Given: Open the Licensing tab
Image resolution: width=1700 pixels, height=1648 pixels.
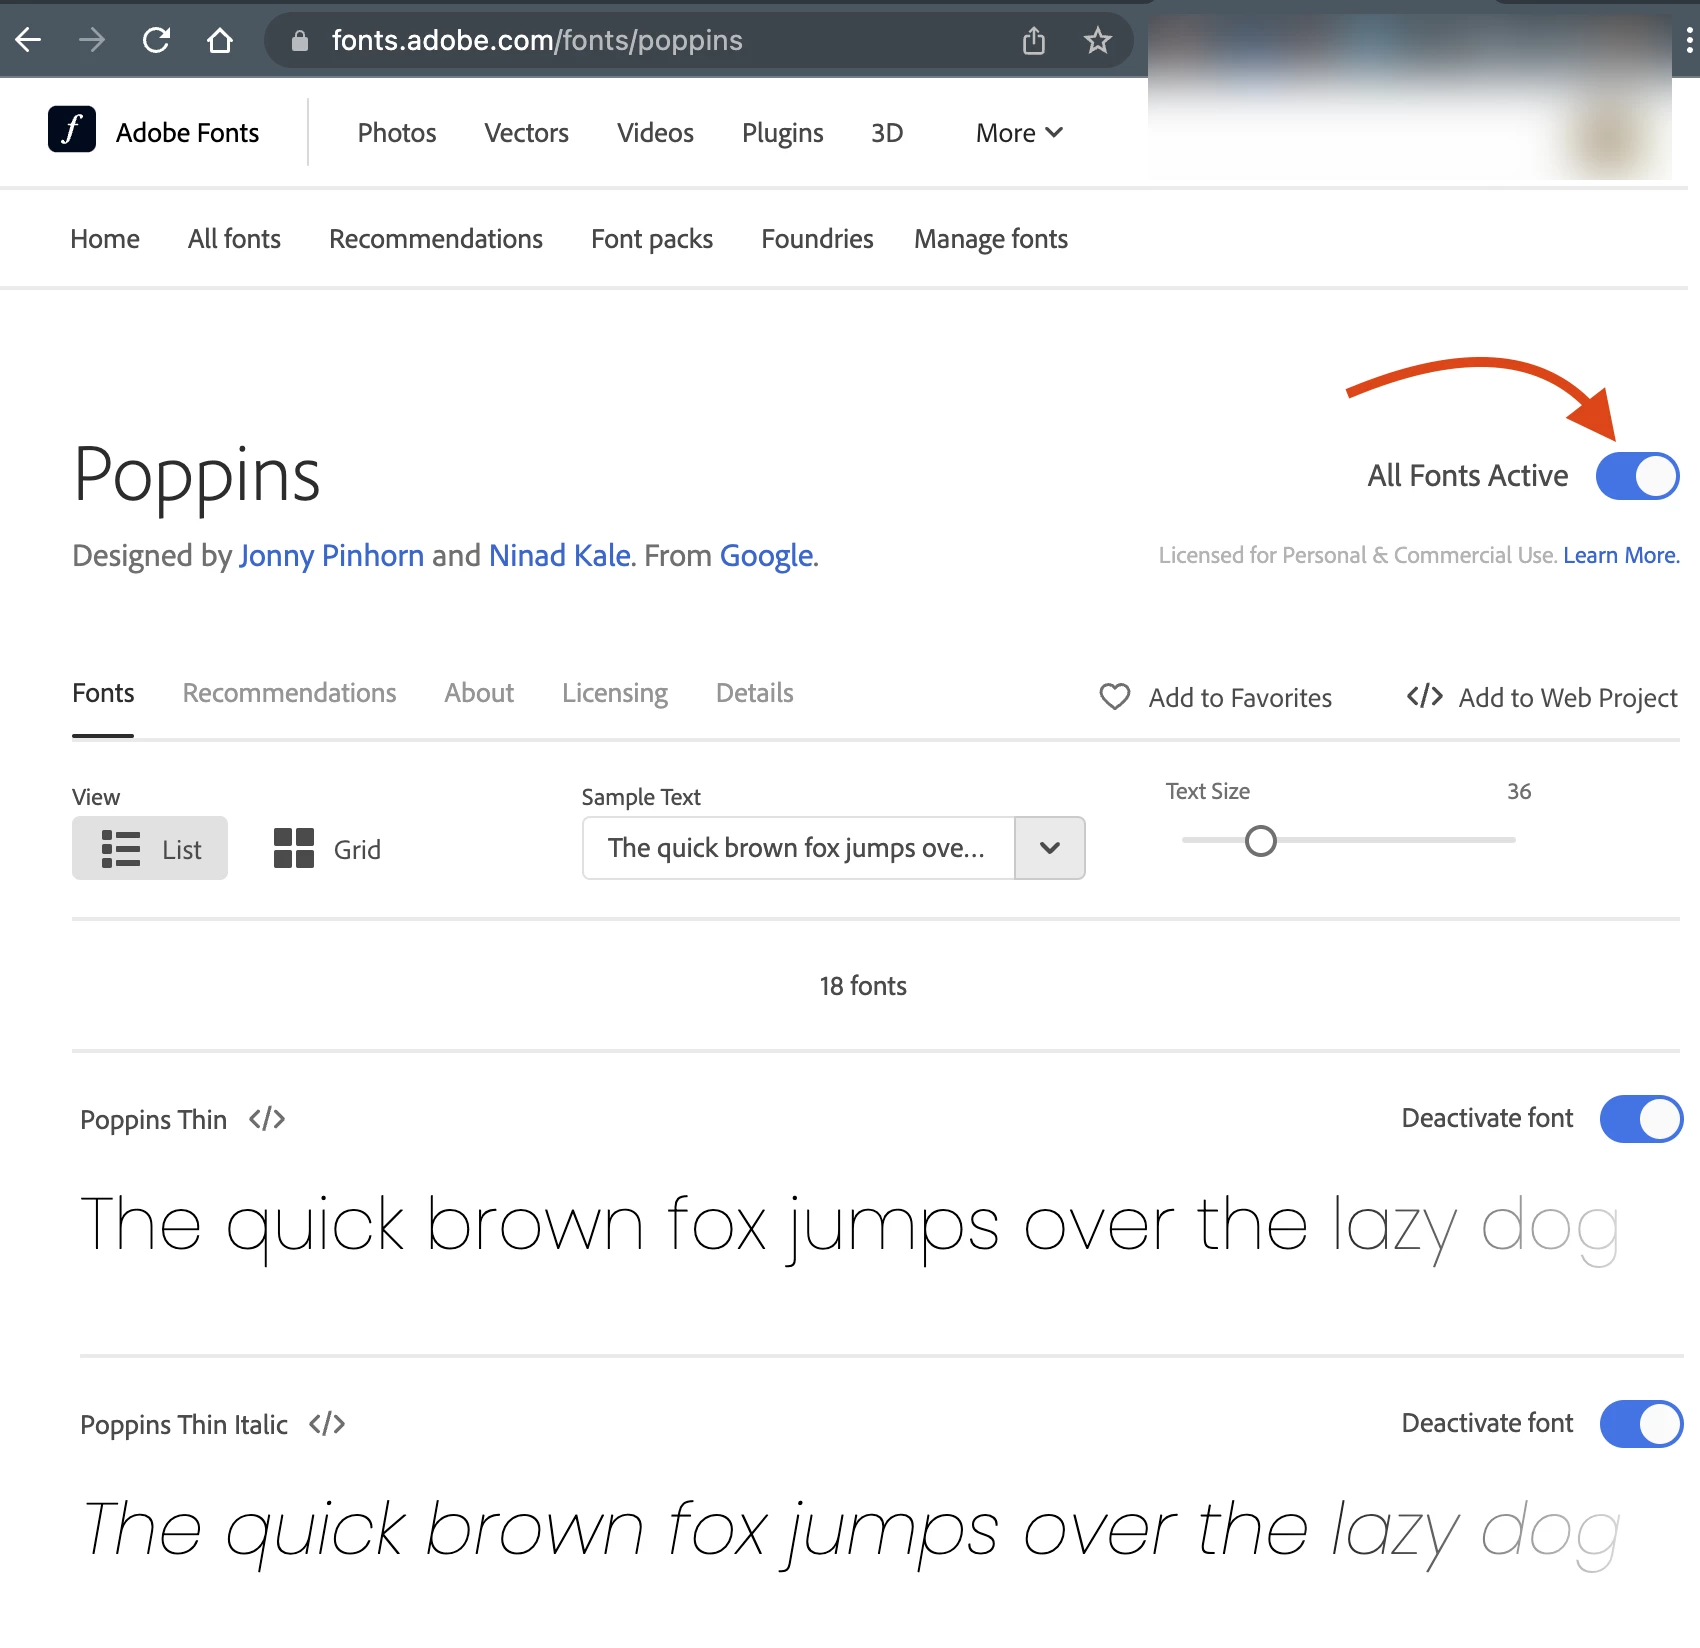Looking at the screenshot, I should click(x=615, y=693).
